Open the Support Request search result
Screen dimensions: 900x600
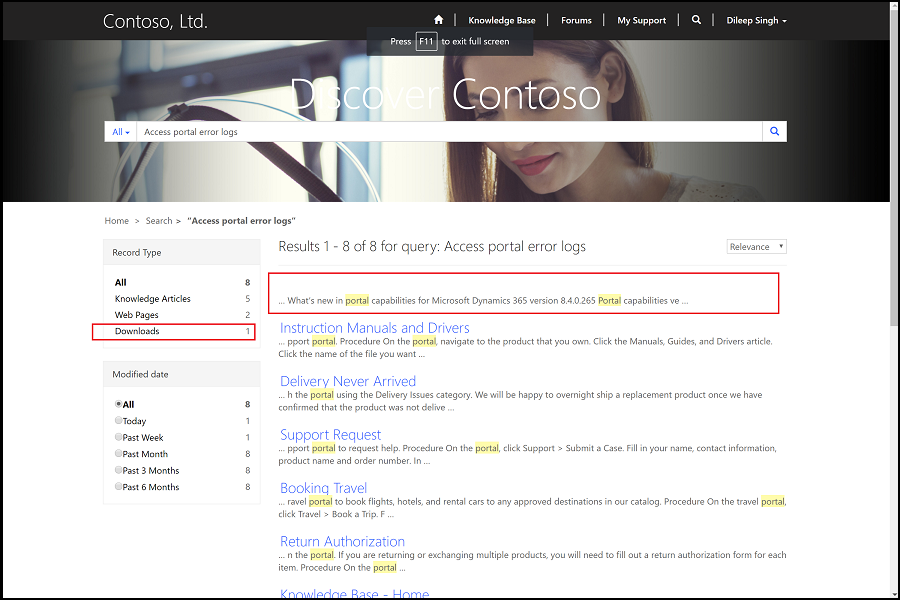330,434
